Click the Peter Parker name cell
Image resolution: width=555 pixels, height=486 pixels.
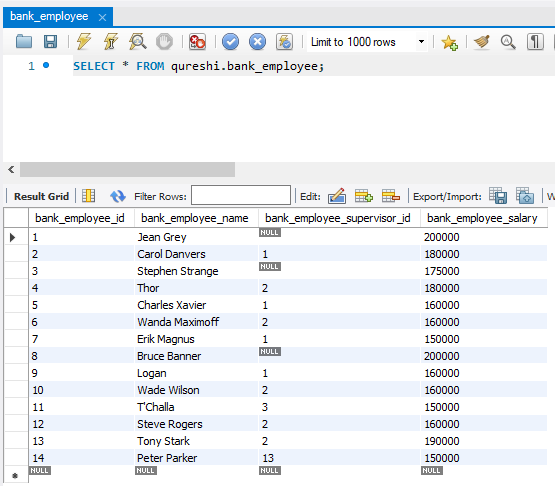point(196,458)
